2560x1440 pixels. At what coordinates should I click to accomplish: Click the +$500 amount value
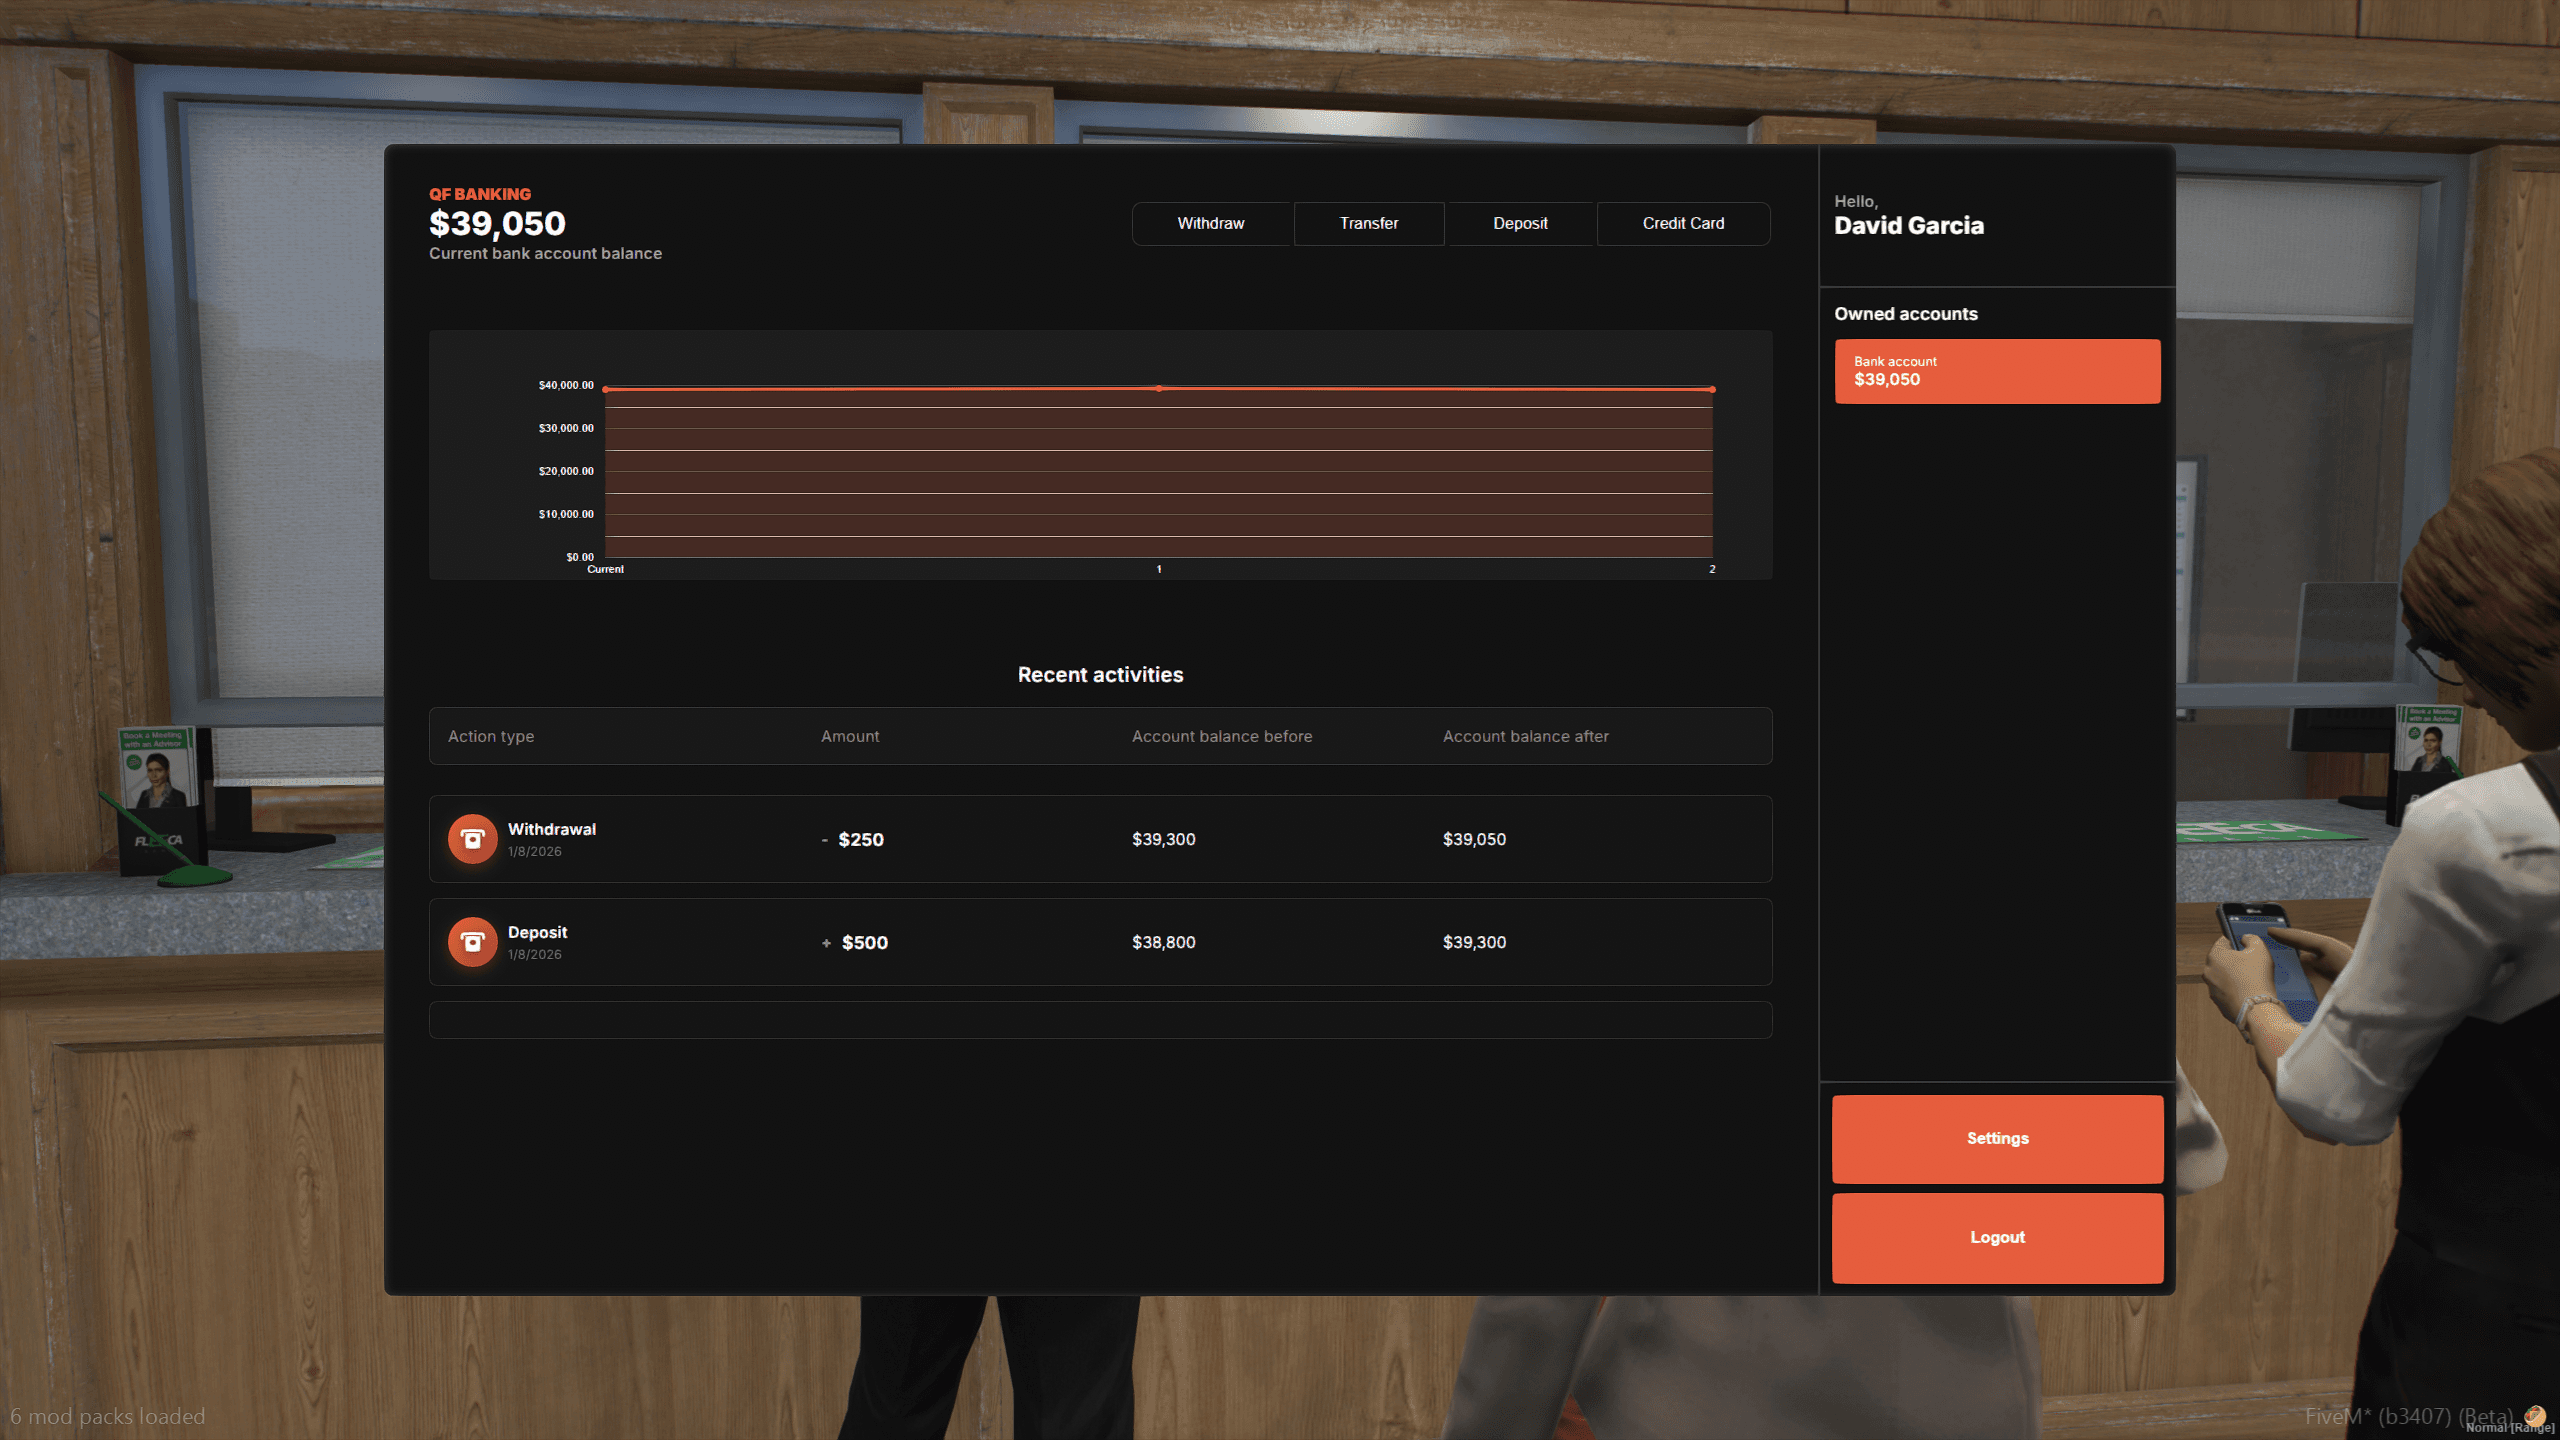(855, 943)
